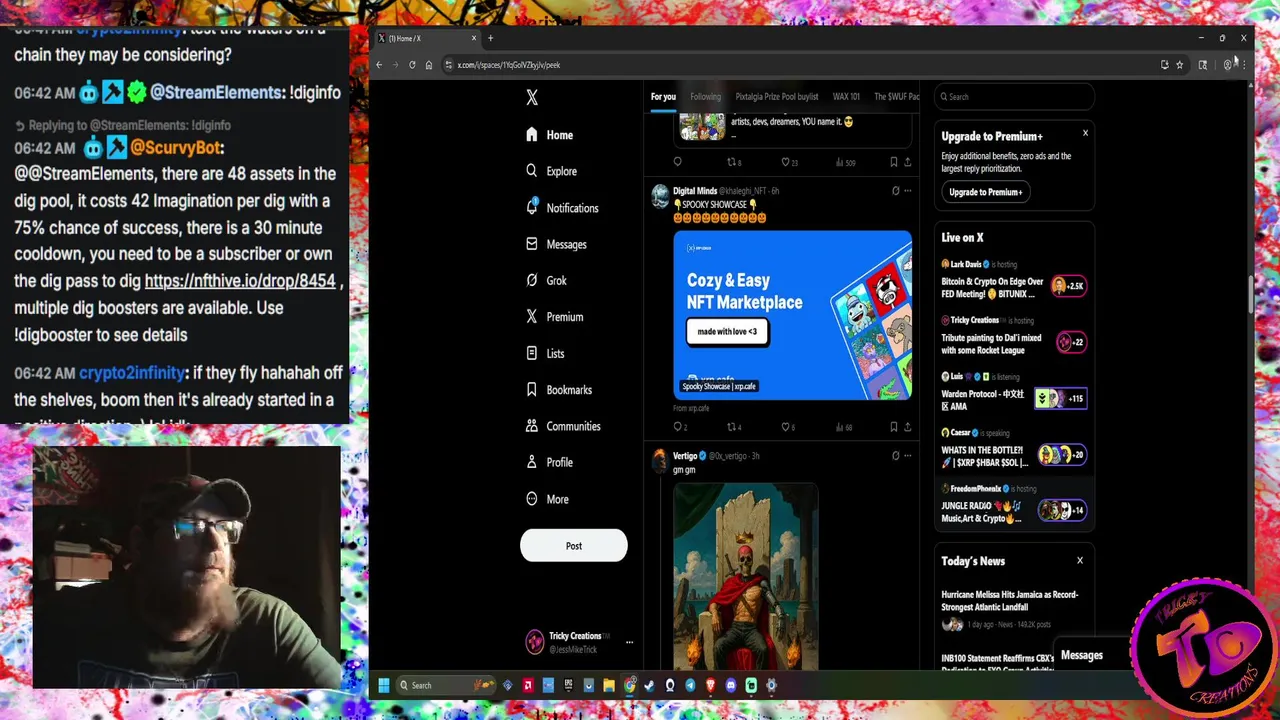Open the Notifications bell icon
This screenshot has height=720, width=1280.
tap(532, 207)
